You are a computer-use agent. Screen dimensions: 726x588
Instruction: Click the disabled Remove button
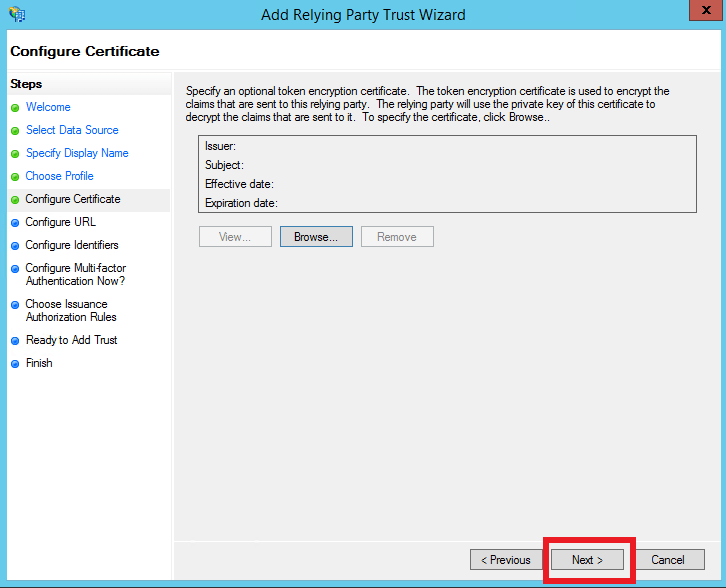point(397,237)
